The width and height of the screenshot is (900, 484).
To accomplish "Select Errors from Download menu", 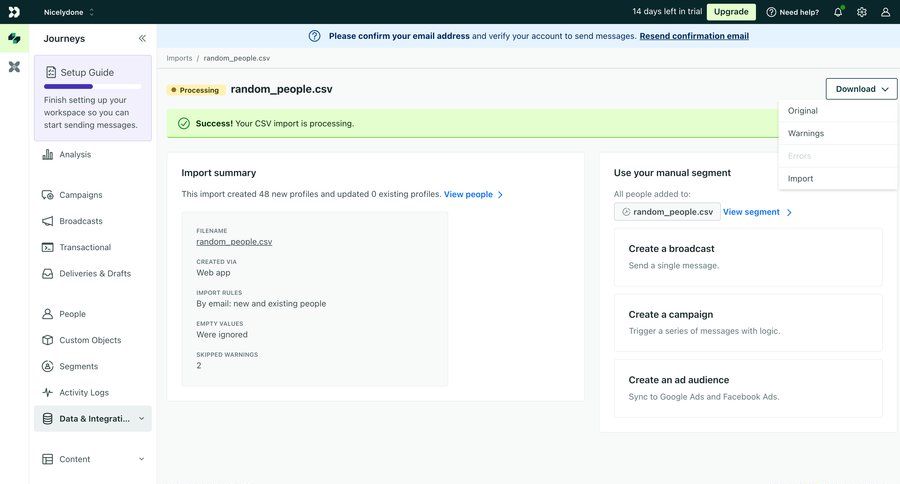I will (x=838, y=156).
